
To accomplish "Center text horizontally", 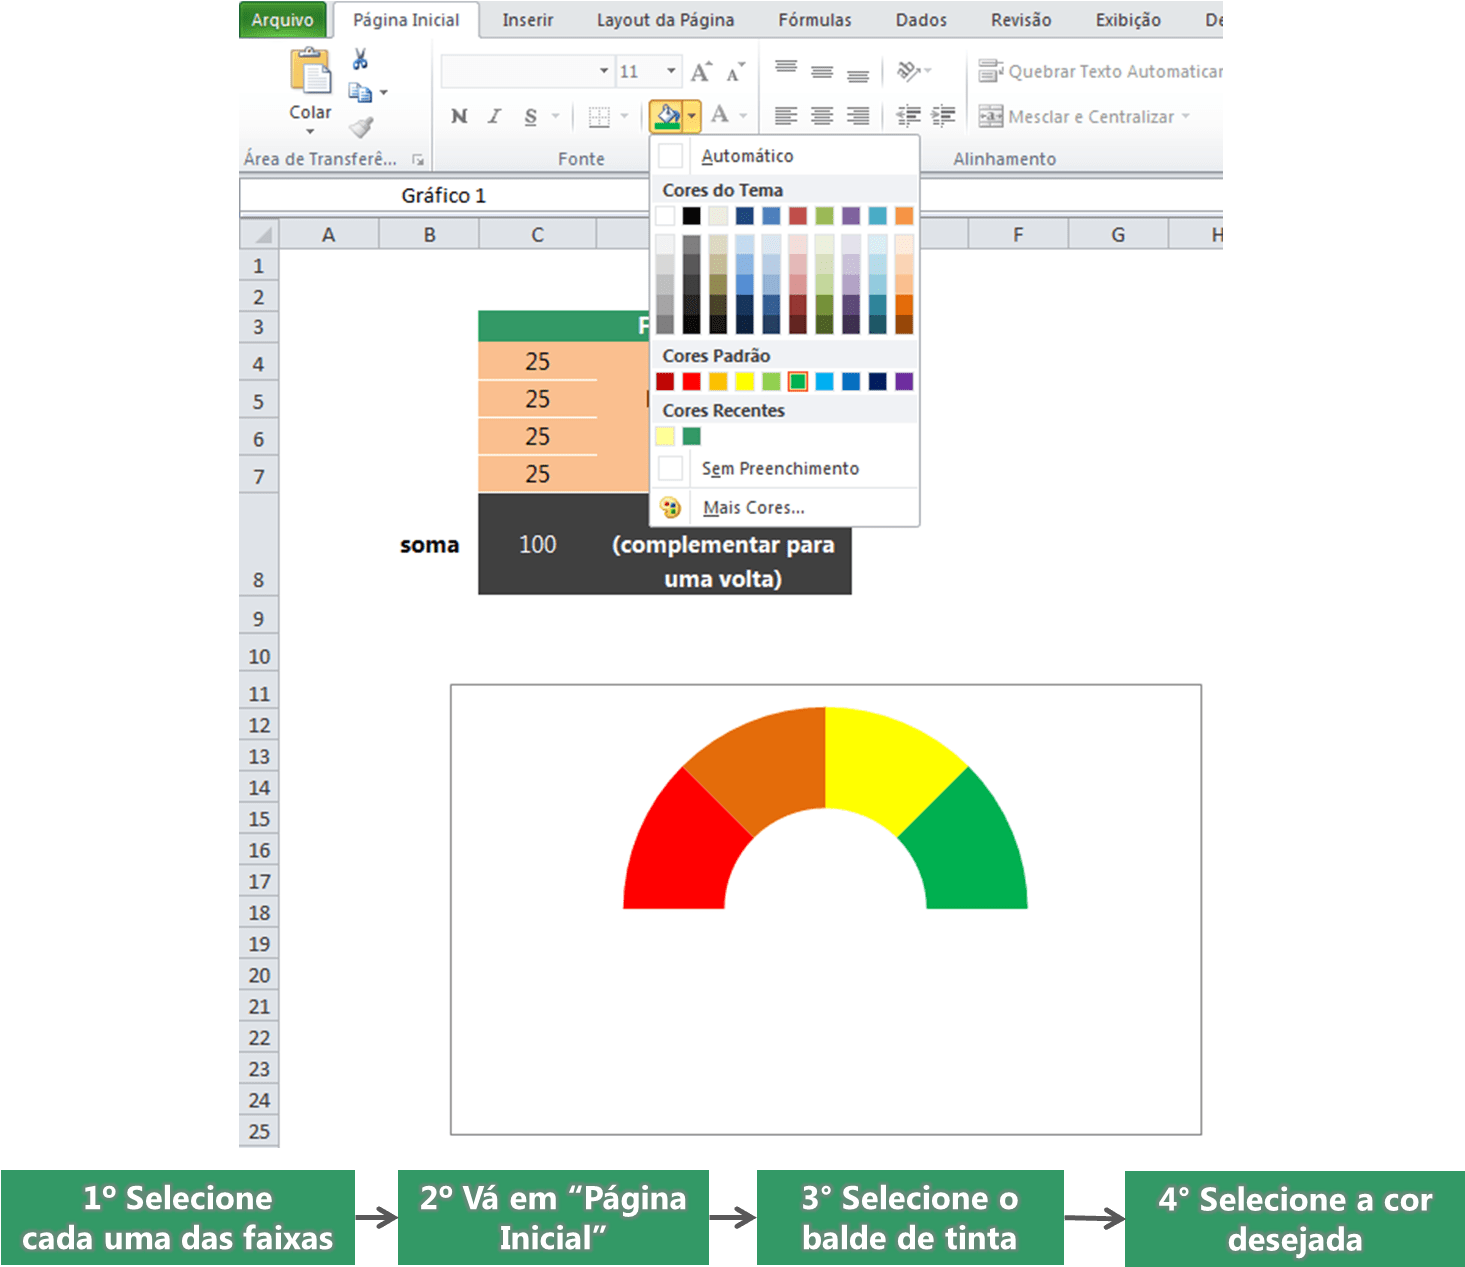I will coord(822,116).
